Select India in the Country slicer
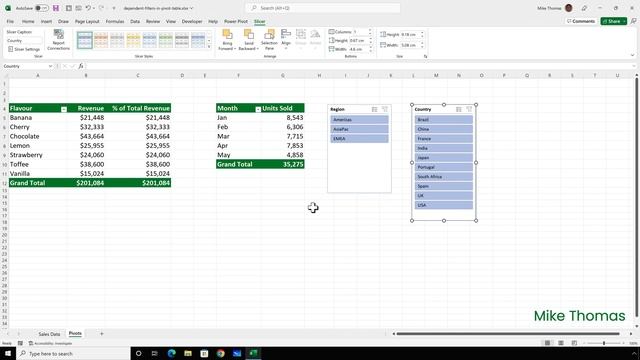Screen dimensions: 640x360 click(x=444, y=148)
